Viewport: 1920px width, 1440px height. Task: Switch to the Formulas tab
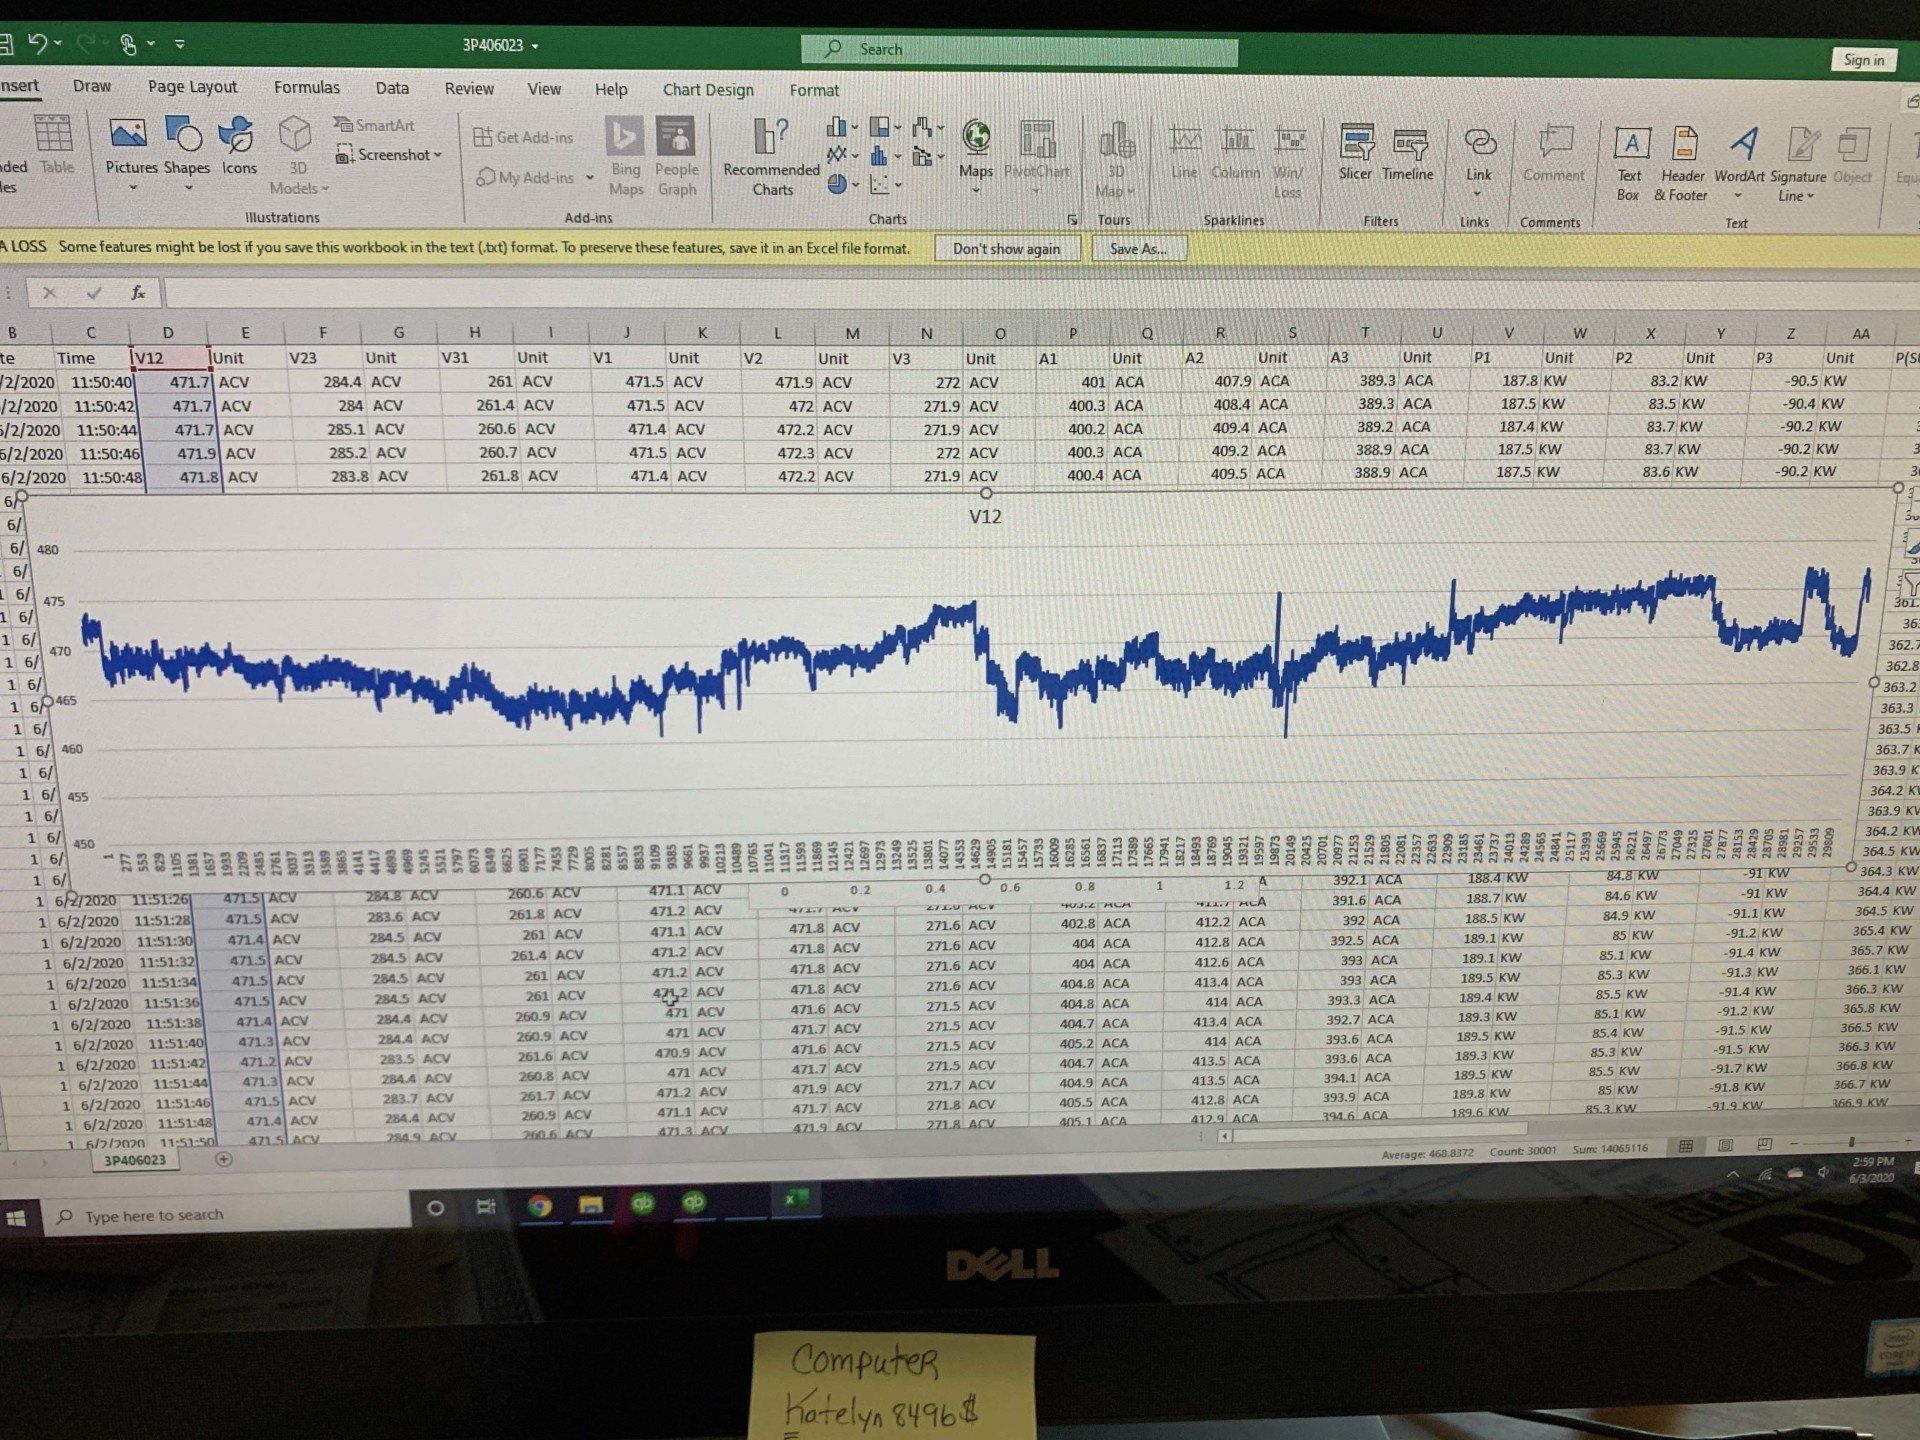click(x=306, y=88)
